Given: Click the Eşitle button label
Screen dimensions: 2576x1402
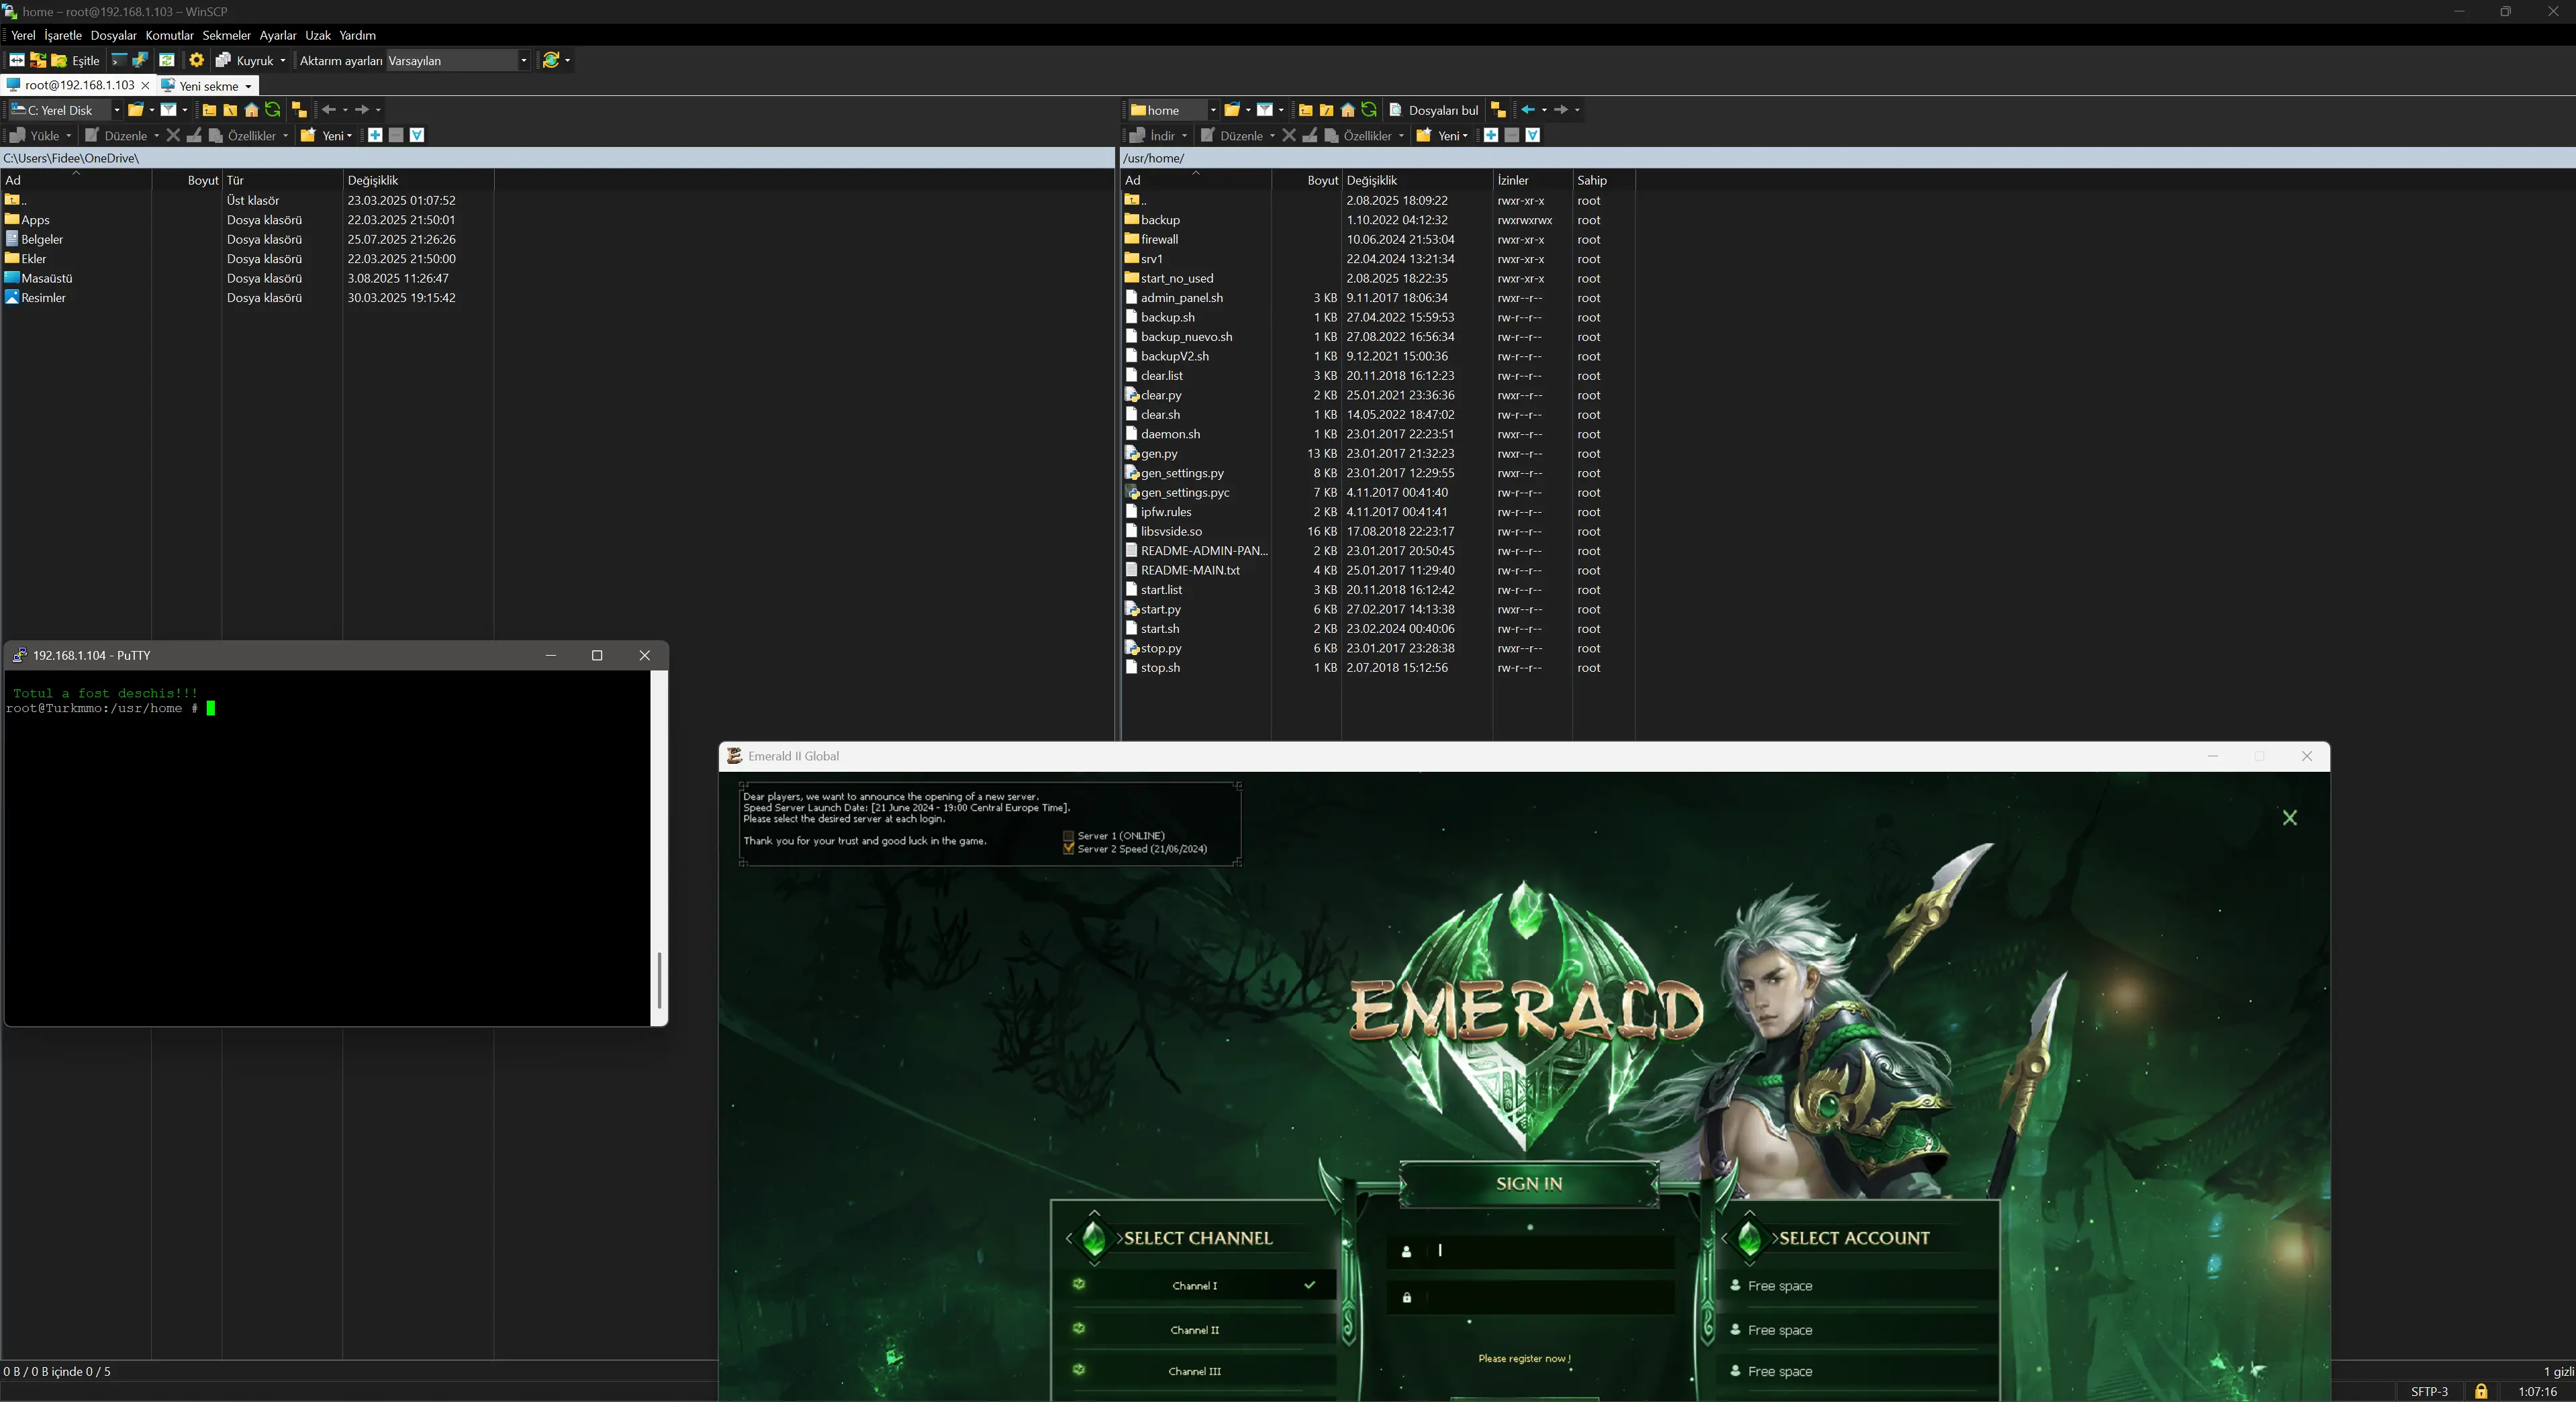Looking at the screenshot, I should tap(86, 60).
